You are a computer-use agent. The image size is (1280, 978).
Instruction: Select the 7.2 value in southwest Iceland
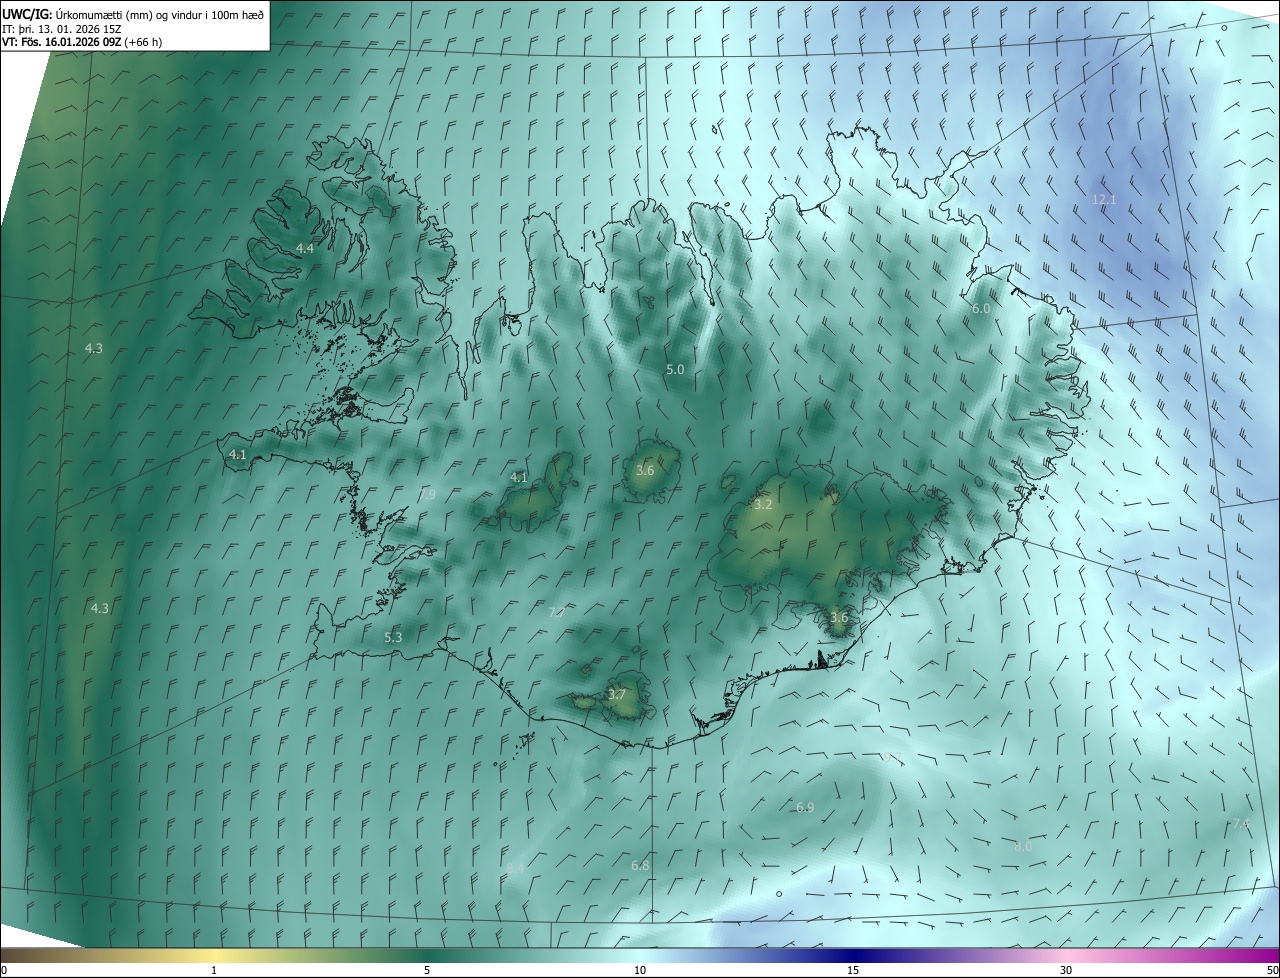coord(556,611)
